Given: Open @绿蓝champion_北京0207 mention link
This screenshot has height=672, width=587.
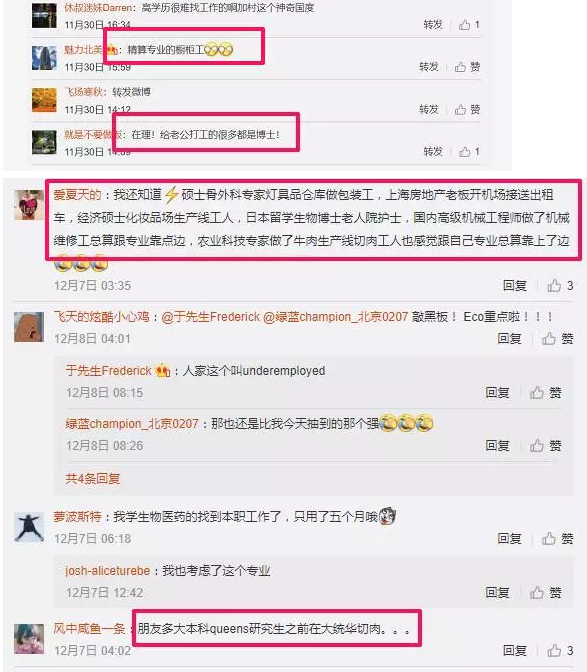Looking at the screenshot, I should coord(335,317).
